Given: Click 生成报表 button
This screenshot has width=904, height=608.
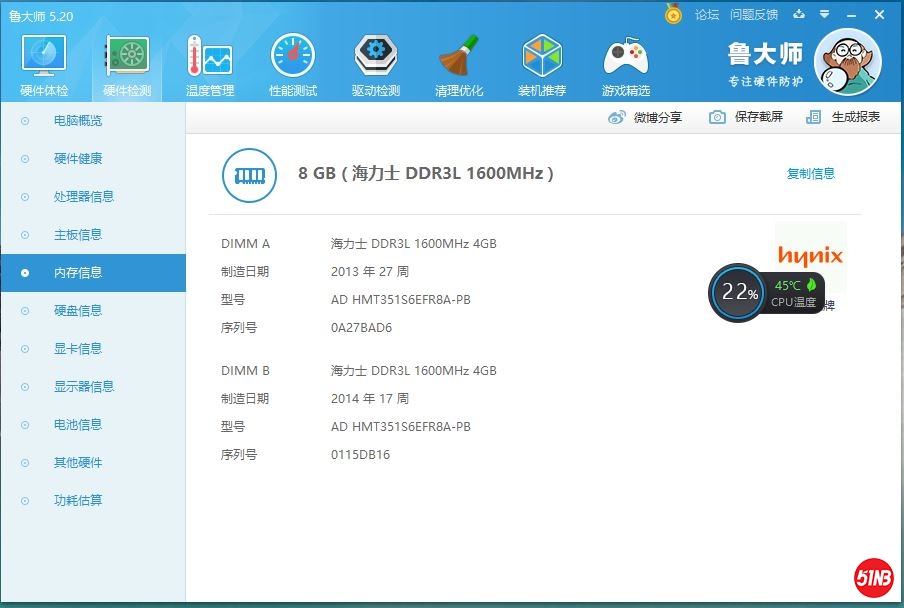Looking at the screenshot, I should pos(843,117).
